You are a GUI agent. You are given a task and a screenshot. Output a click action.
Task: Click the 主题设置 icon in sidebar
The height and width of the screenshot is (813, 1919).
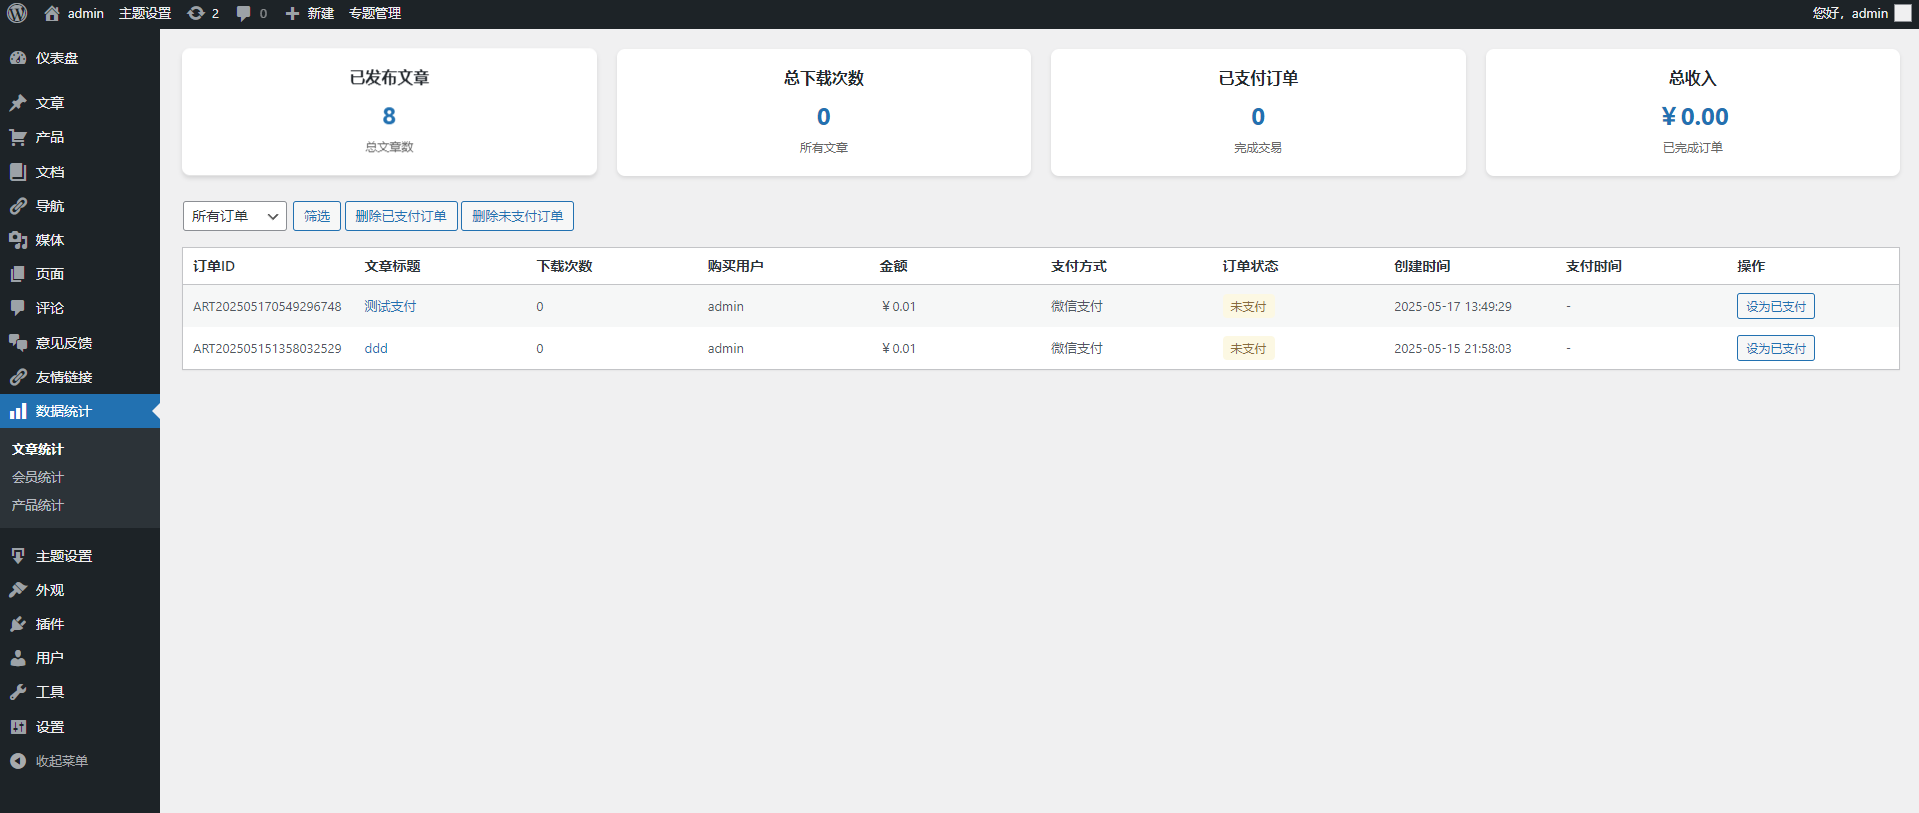tap(18, 556)
